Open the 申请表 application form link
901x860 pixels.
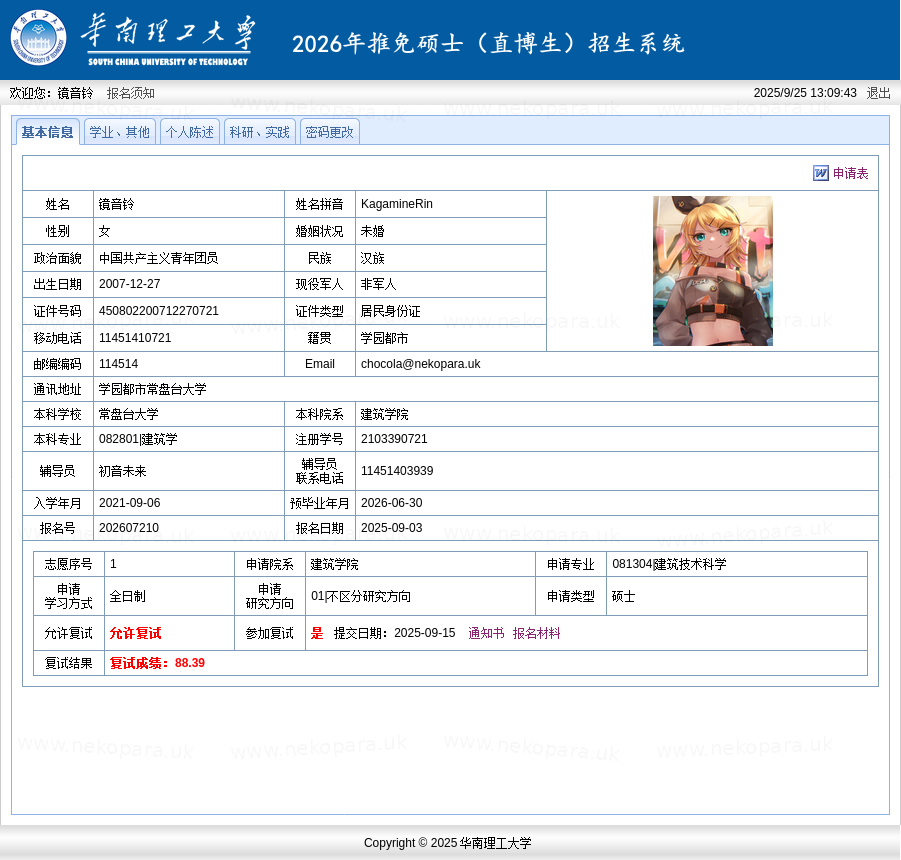click(850, 173)
